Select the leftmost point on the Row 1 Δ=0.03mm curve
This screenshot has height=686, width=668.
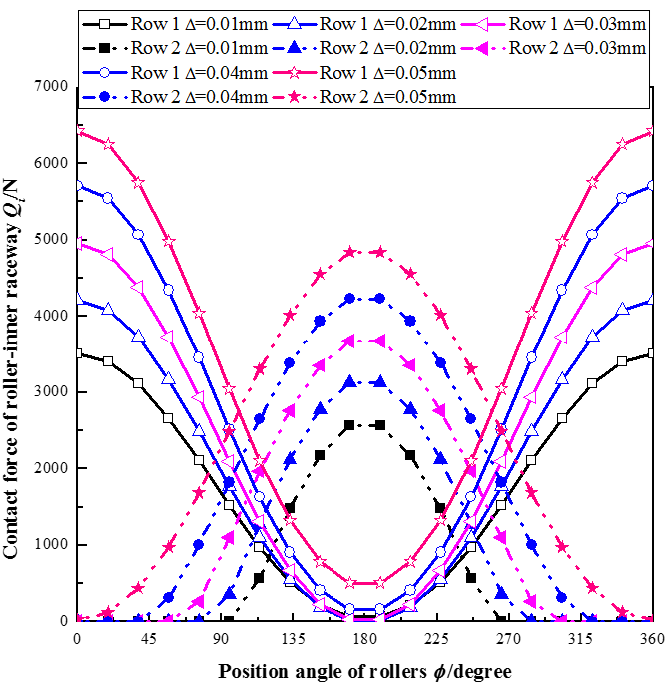point(78,243)
